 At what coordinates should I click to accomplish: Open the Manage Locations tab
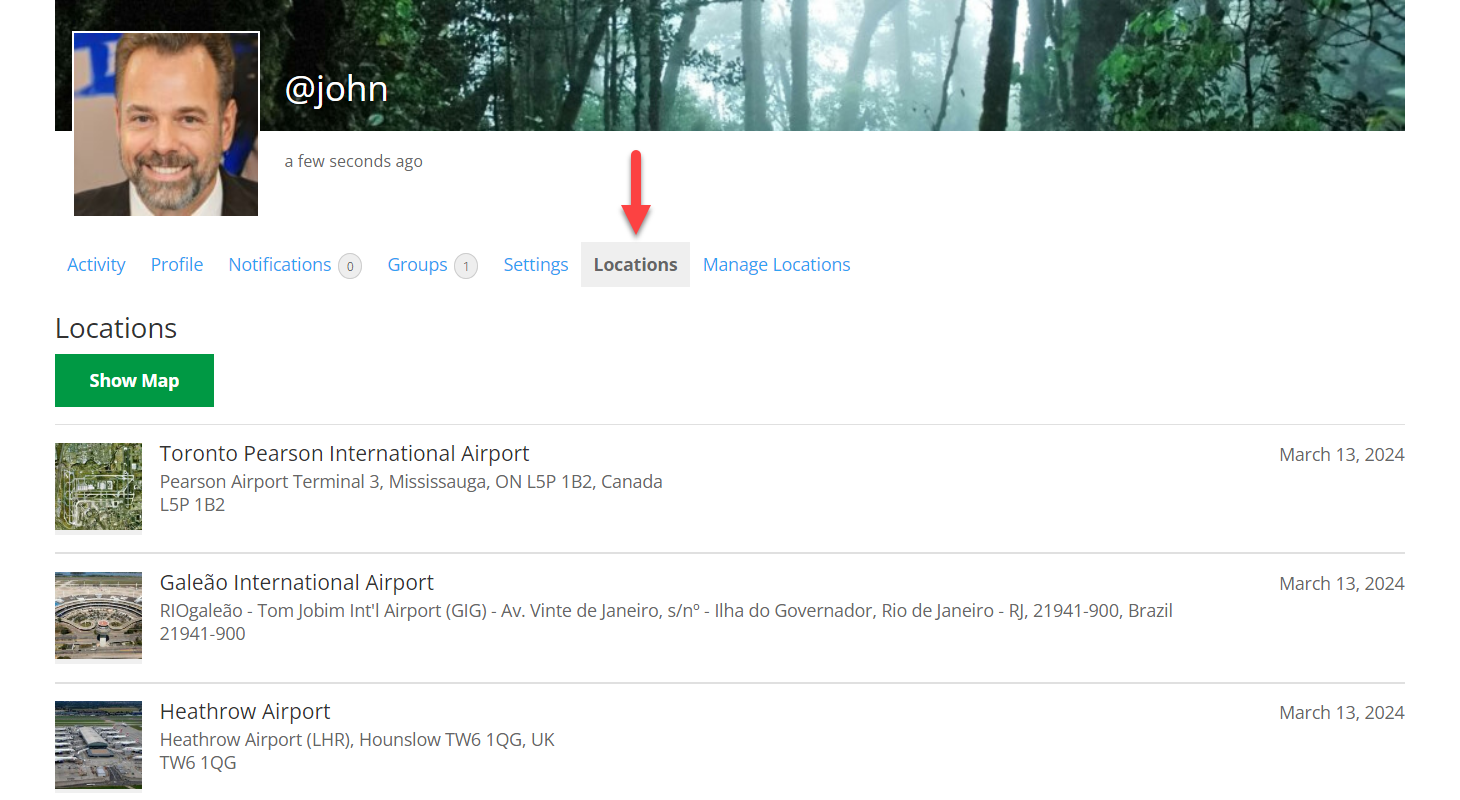(x=777, y=265)
